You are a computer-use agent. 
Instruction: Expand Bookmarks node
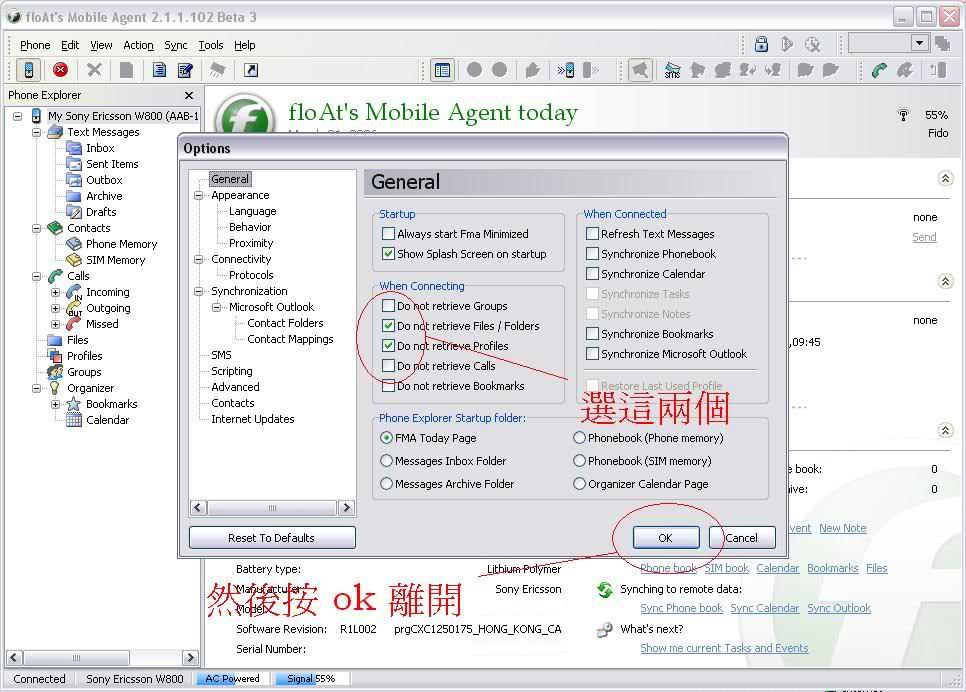pyautogui.click(x=55, y=404)
